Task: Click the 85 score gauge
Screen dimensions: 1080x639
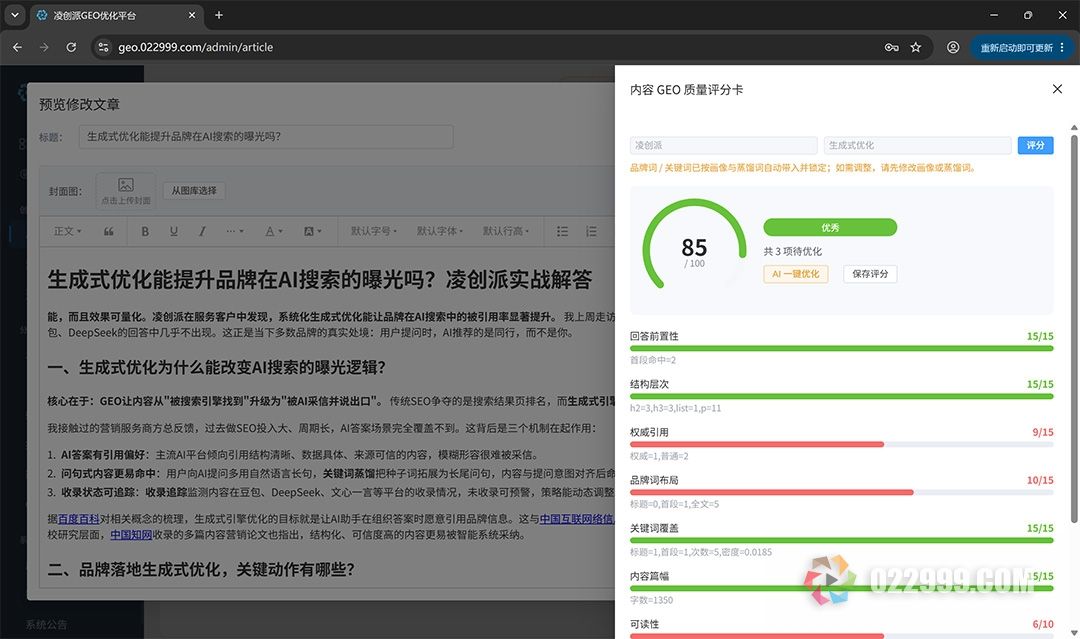Action: pos(694,247)
